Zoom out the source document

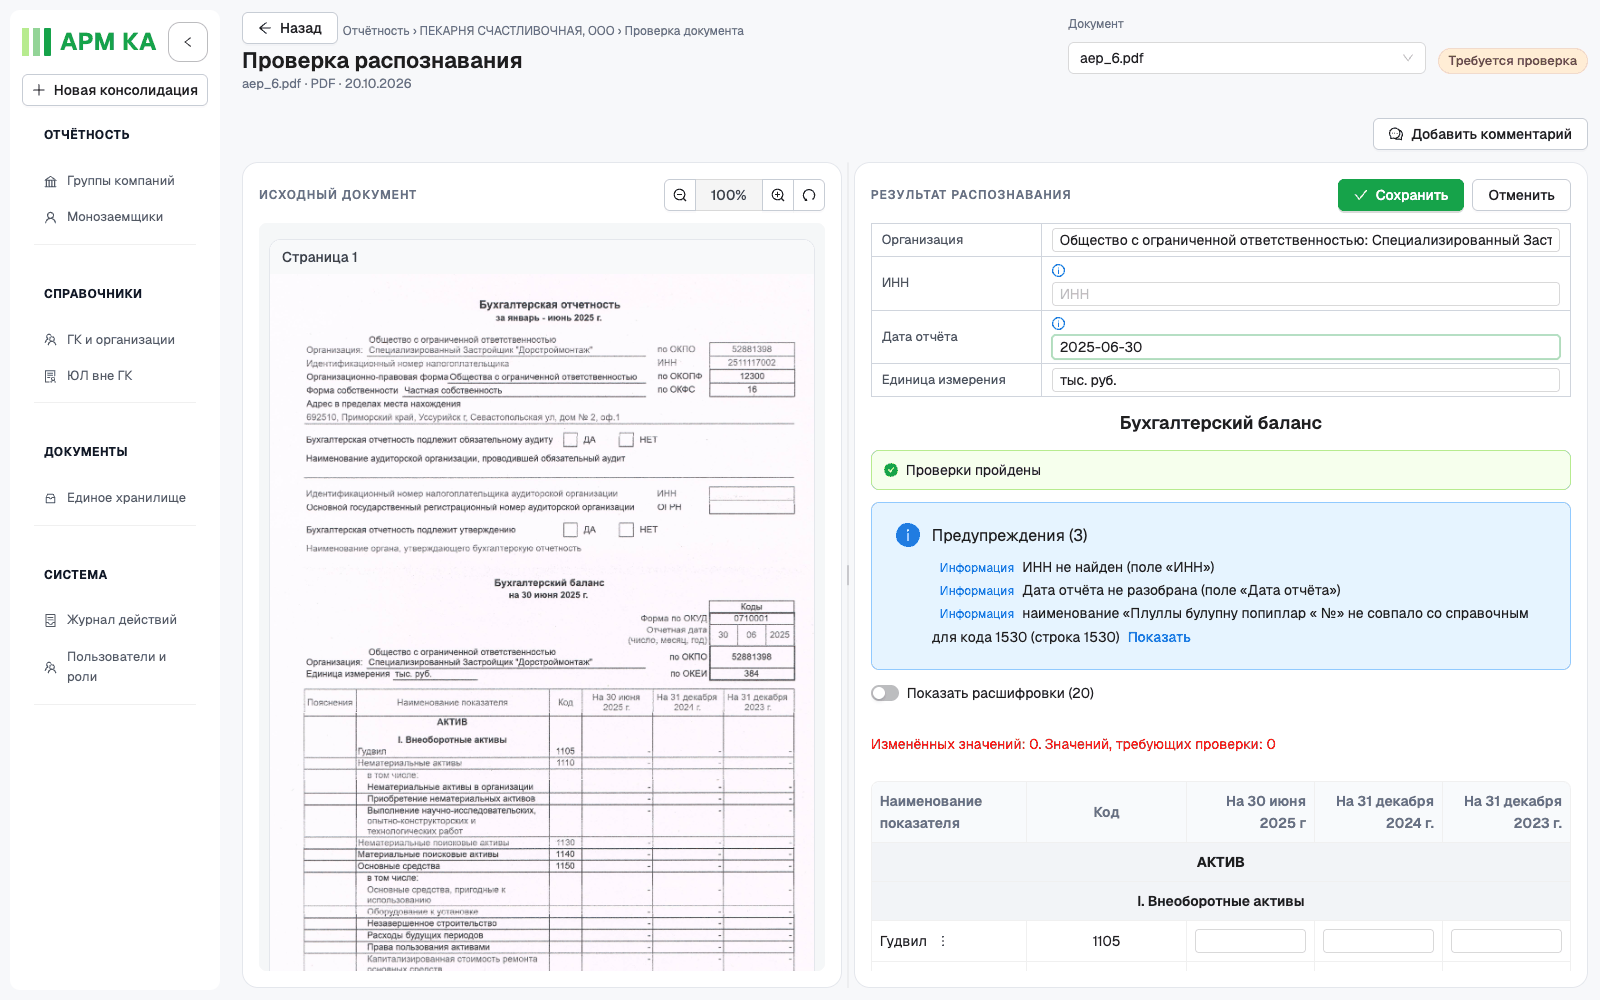click(x=680, y=195)
